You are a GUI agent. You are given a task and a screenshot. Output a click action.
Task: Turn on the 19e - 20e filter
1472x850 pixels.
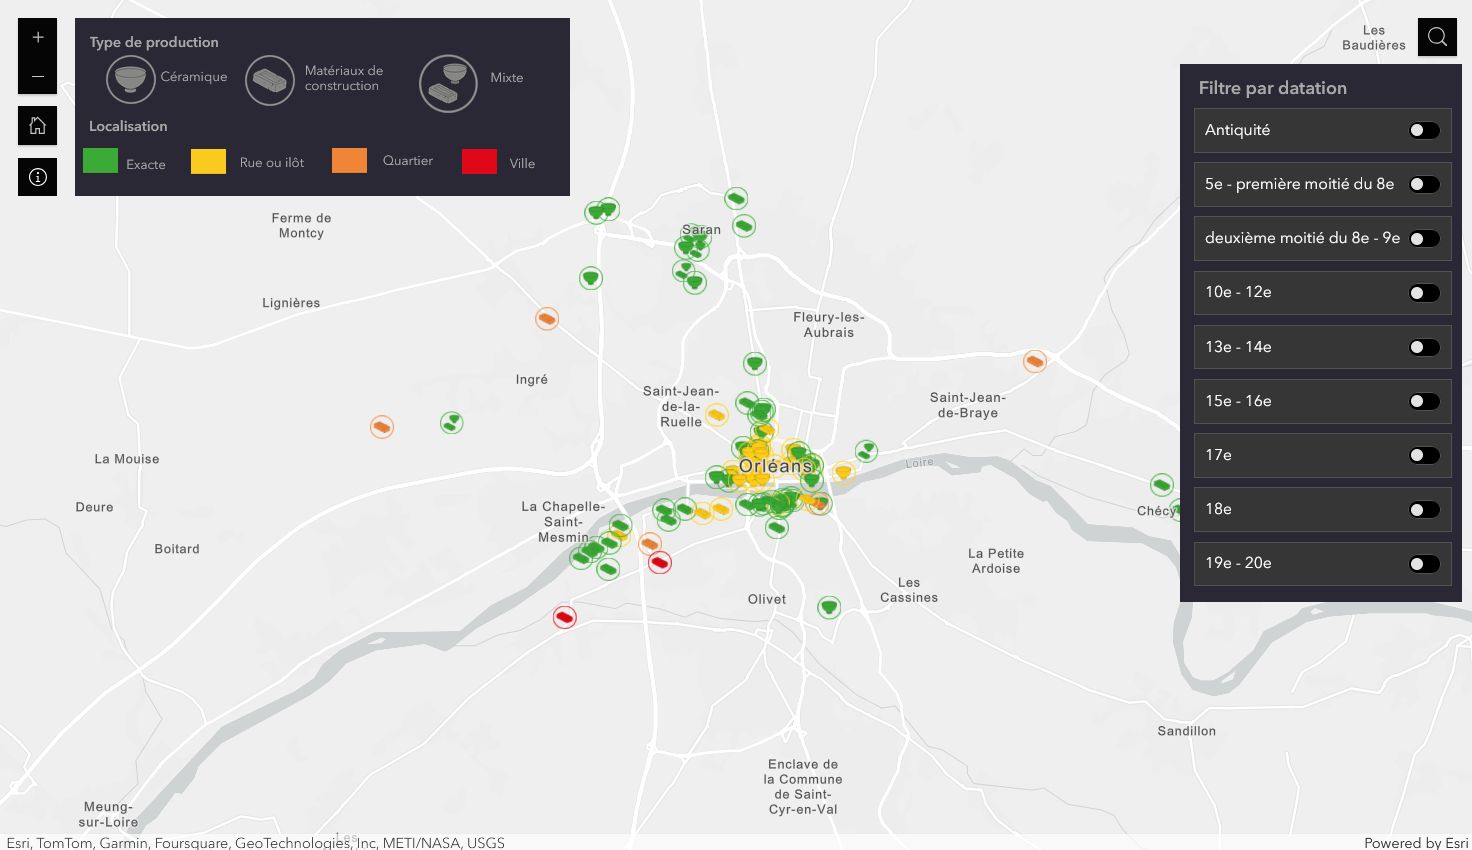1424,564
